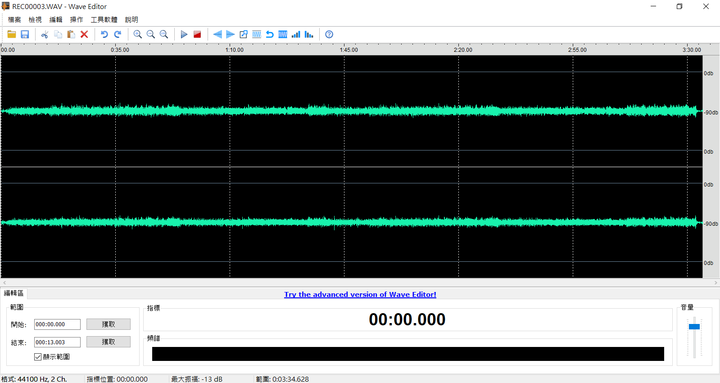Stop playback with the red square button
Screen dimensions: 720x383
197,34
